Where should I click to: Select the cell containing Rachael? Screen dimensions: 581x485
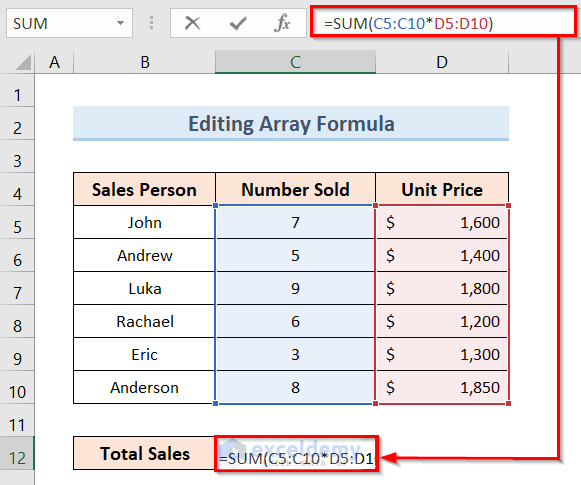tap(145, 321)
